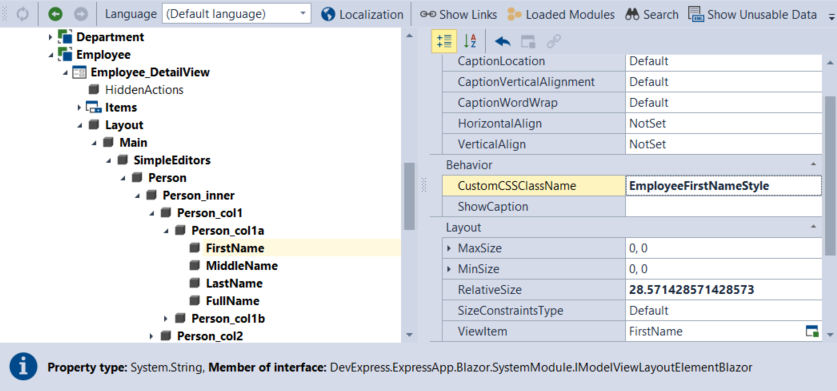Viewport: 837px width, 391px height.
Task: Click the cube icon beside MiddleName
Action: [x=195, y=265]
